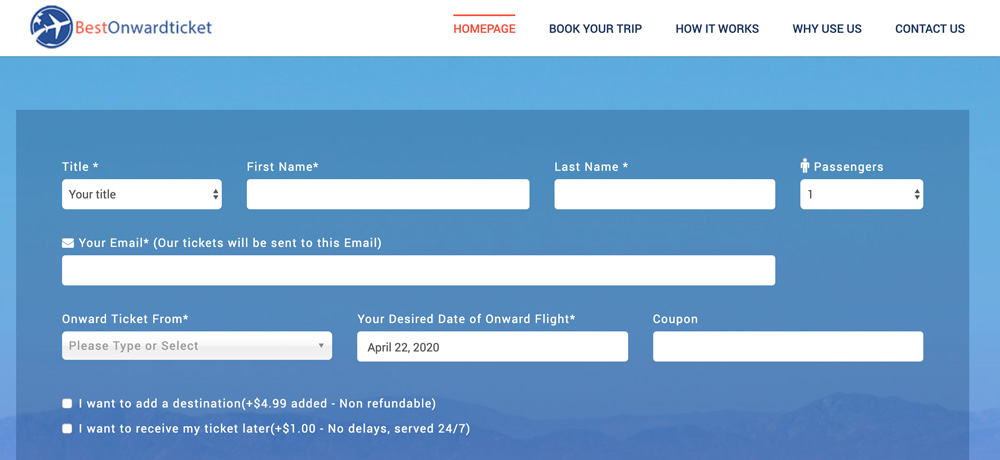The image size is (1000, 460).
Task: Click the envelope icon beside Your Email
Action: point(68,243)
